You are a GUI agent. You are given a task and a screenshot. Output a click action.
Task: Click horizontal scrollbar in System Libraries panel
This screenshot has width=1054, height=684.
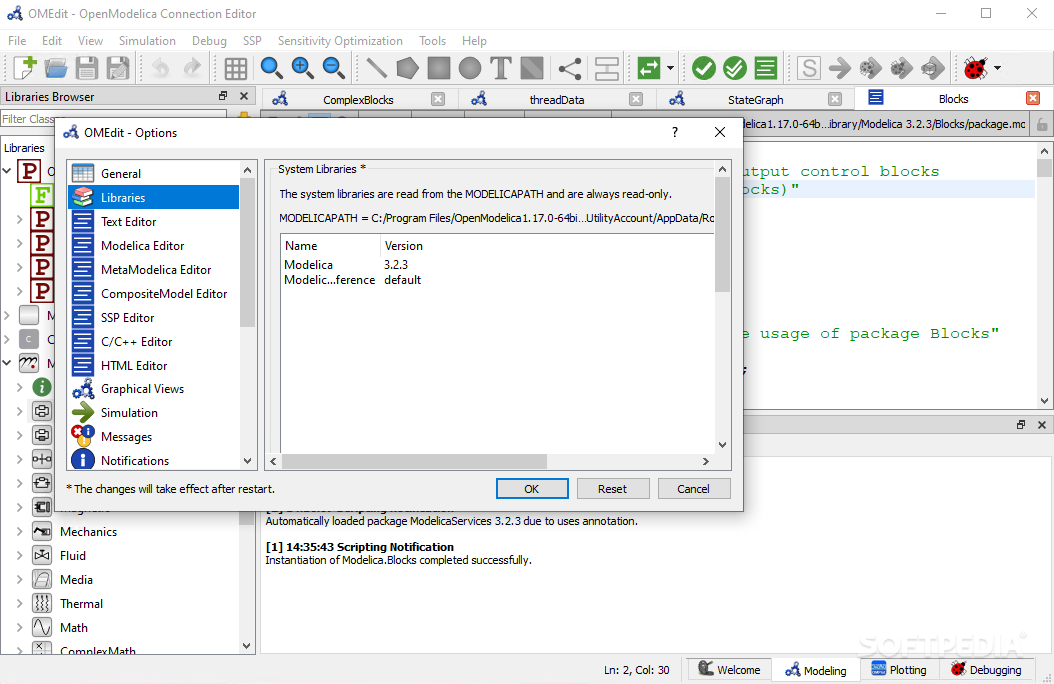[414, 461]
